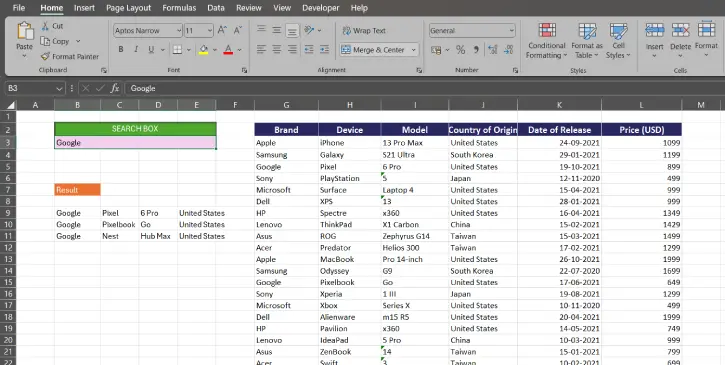
Task: Click the Select All corner triangle
Action: [x=10, y=105]
